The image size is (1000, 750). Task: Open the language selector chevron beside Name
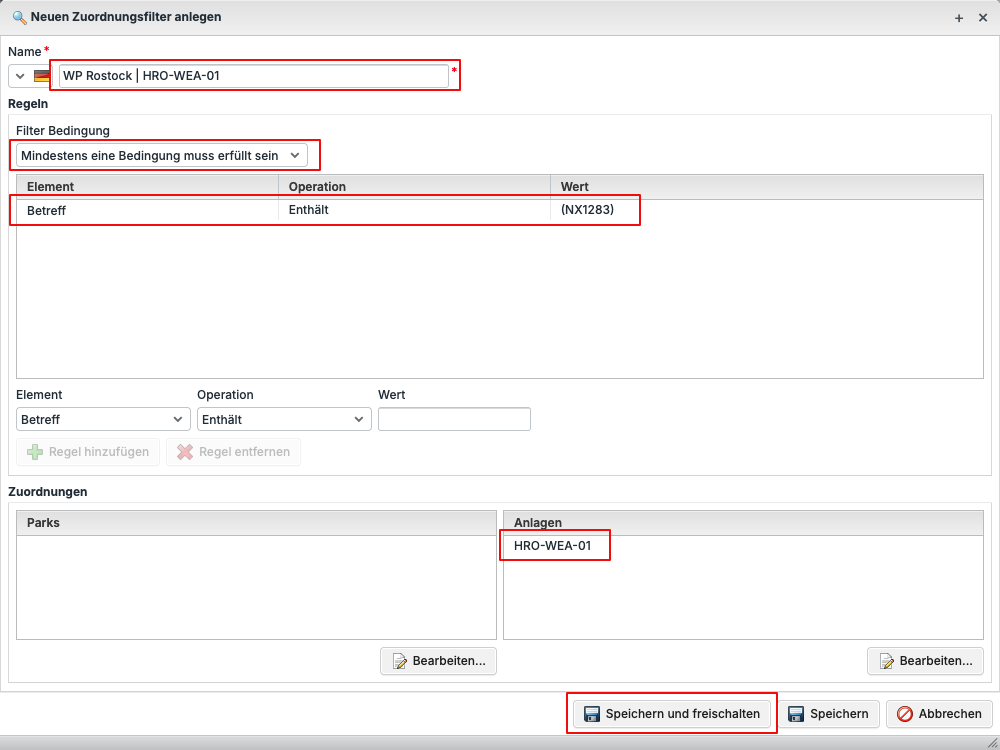pos(20,76)
